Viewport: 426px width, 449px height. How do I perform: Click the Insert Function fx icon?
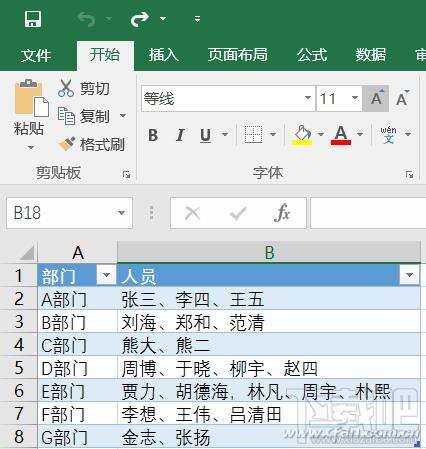pyautogui.click(x=283, y=212)
